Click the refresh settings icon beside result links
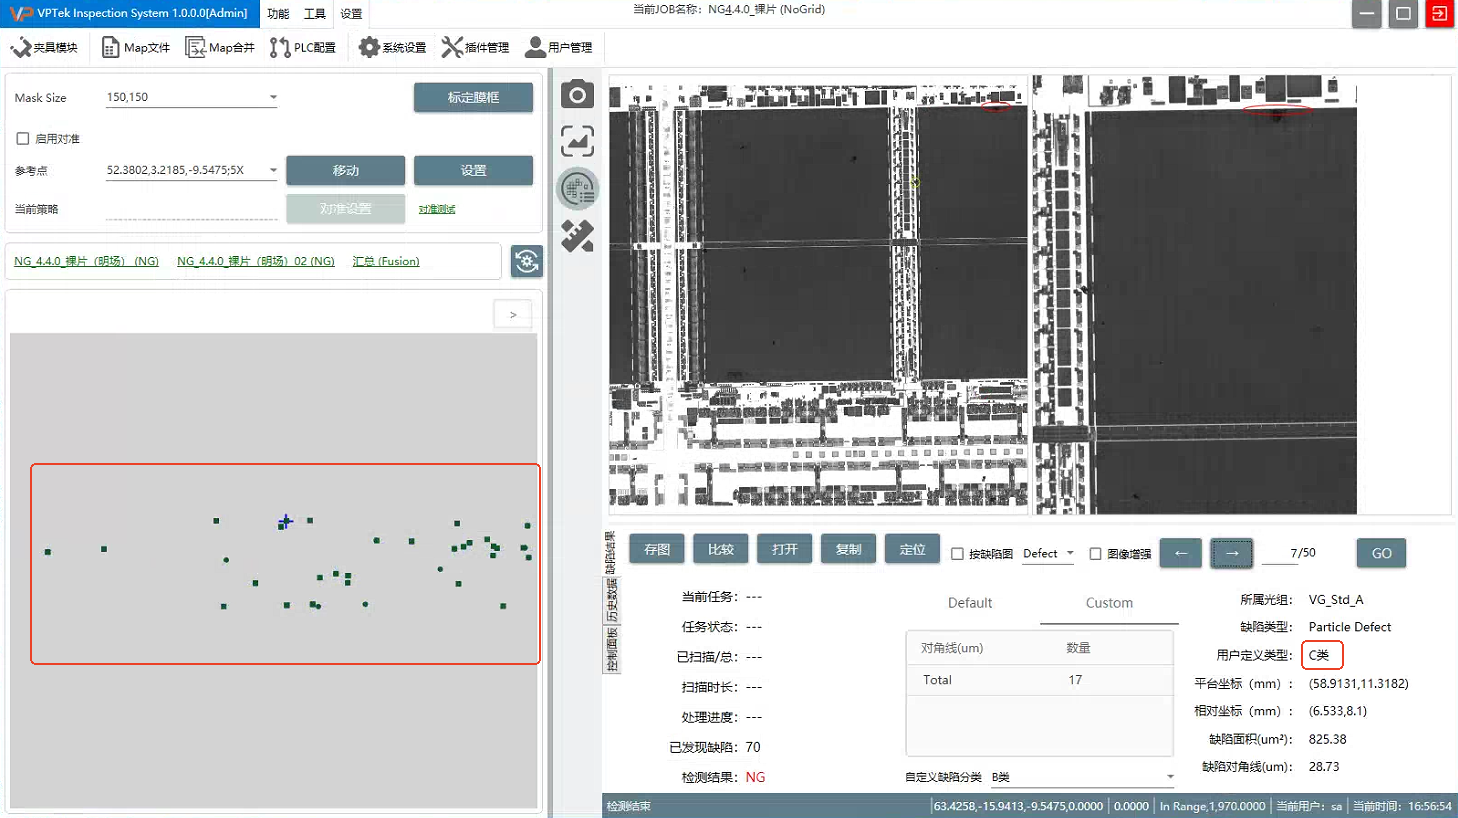Image resolution: width=1458 pixels, height=818 pixels. pyautogui.click(x=527, y=261)
